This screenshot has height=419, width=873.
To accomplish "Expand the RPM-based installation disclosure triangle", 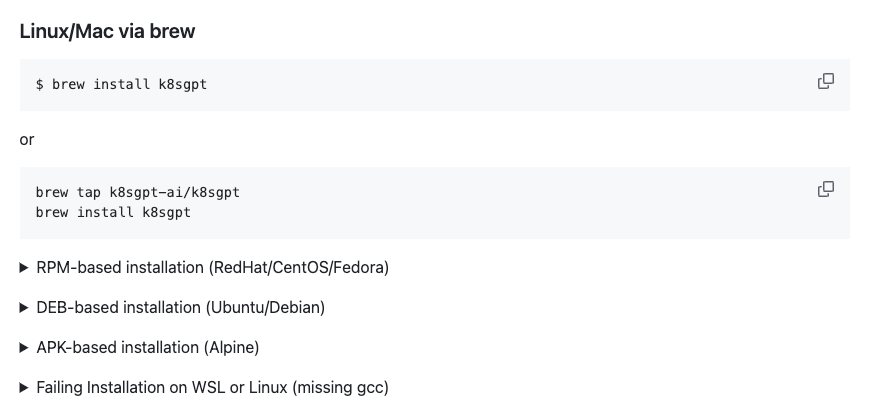I will click(x=23, y=268).
